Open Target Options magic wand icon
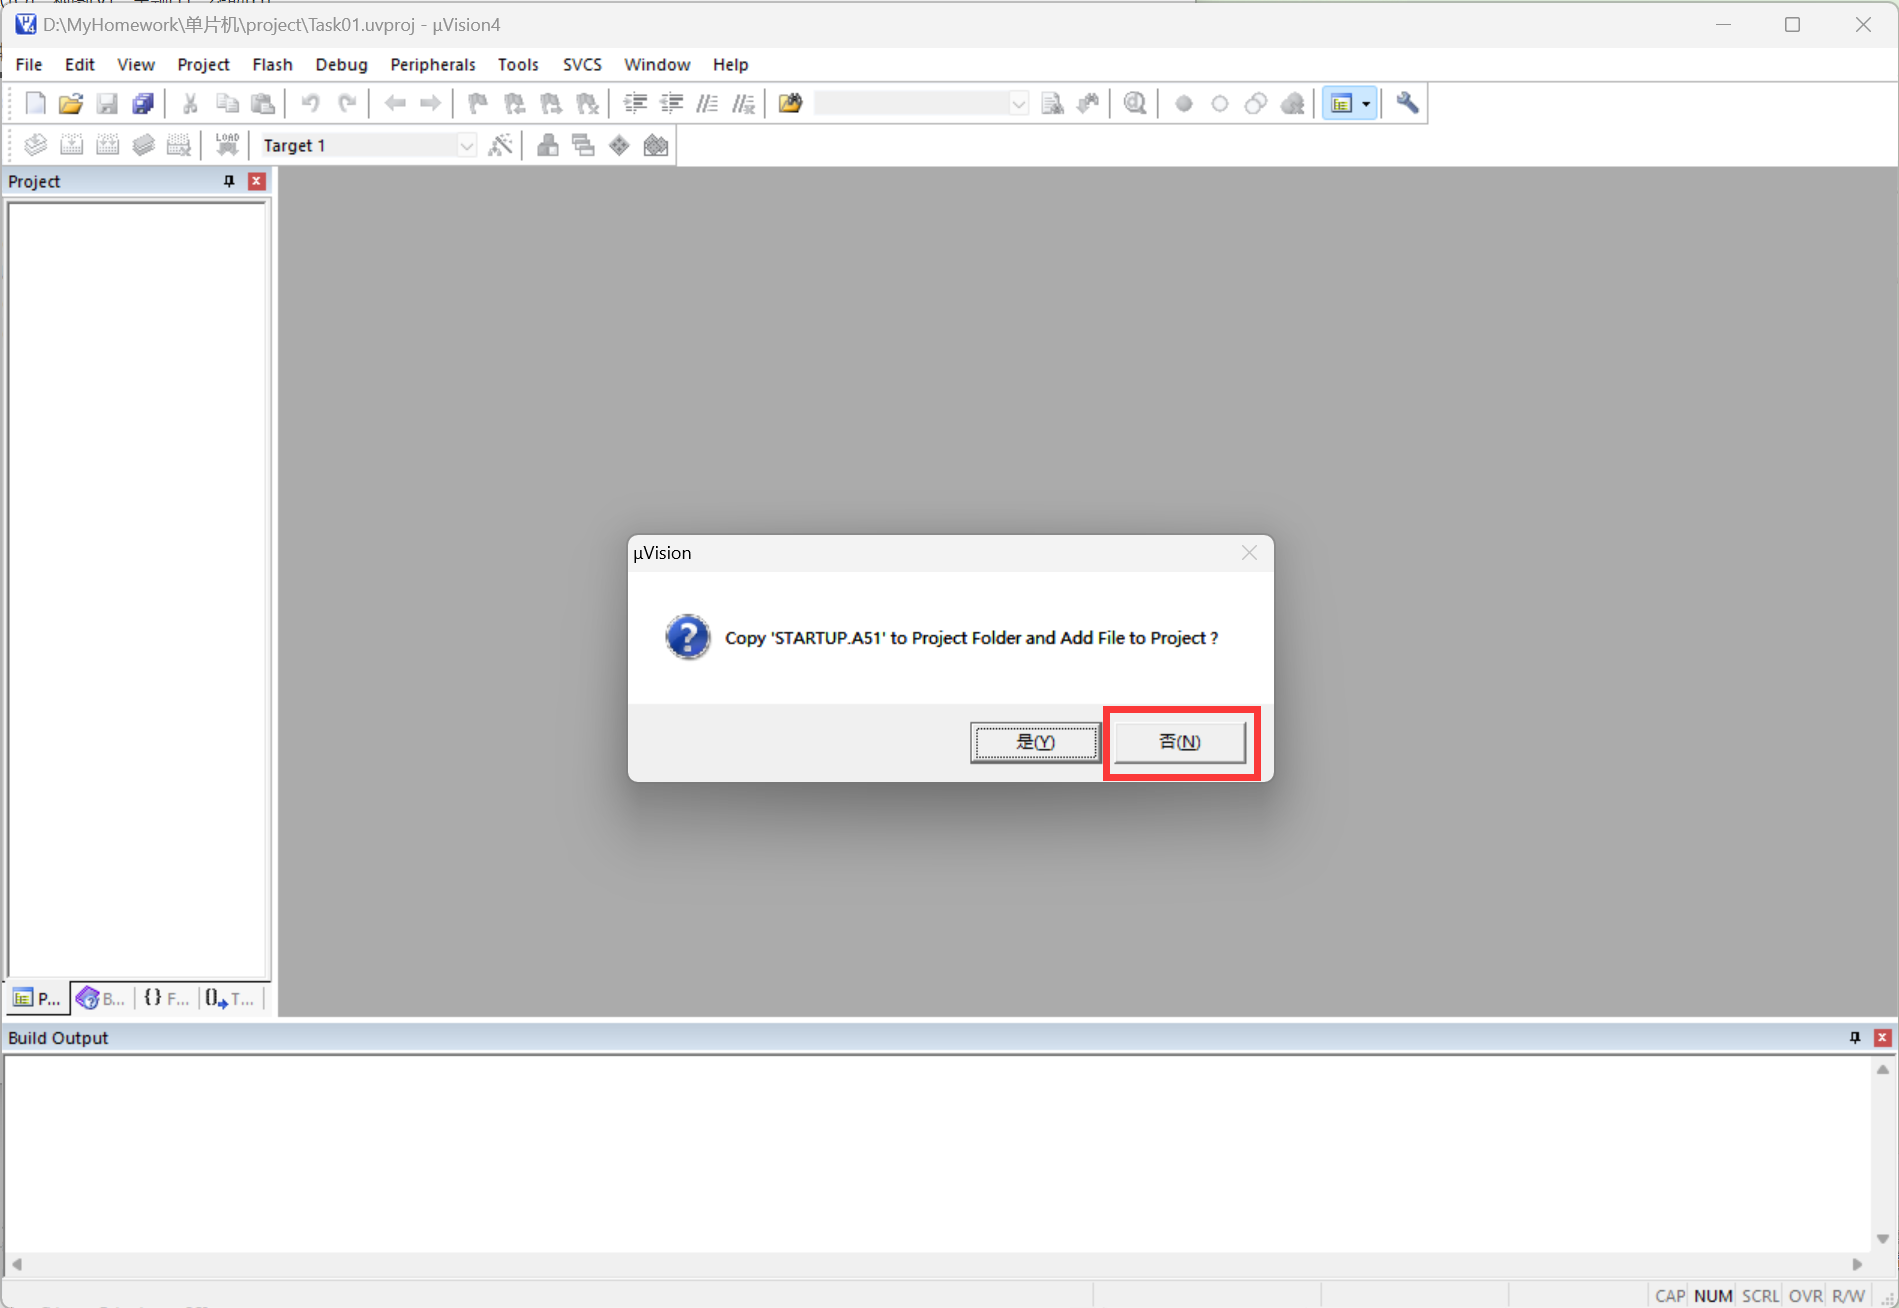The width and height of the screenshot is (1899, 1308). point(500,145)
